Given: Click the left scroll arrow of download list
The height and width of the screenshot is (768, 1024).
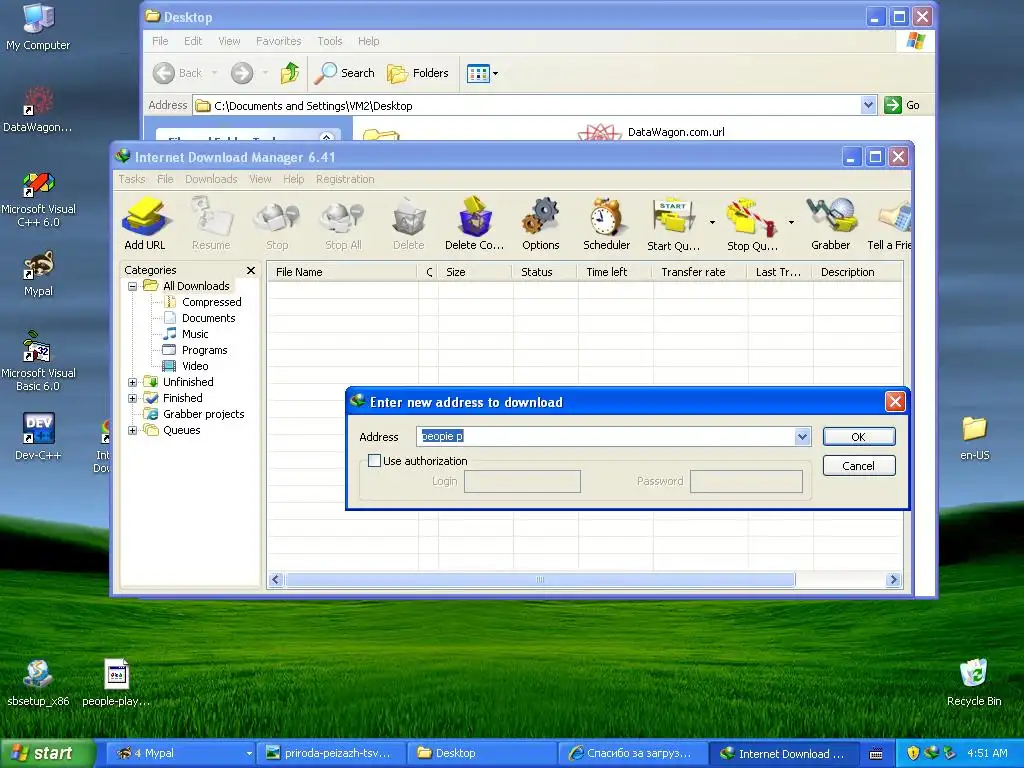Looking at the screenshot, I should coord(276,579).
